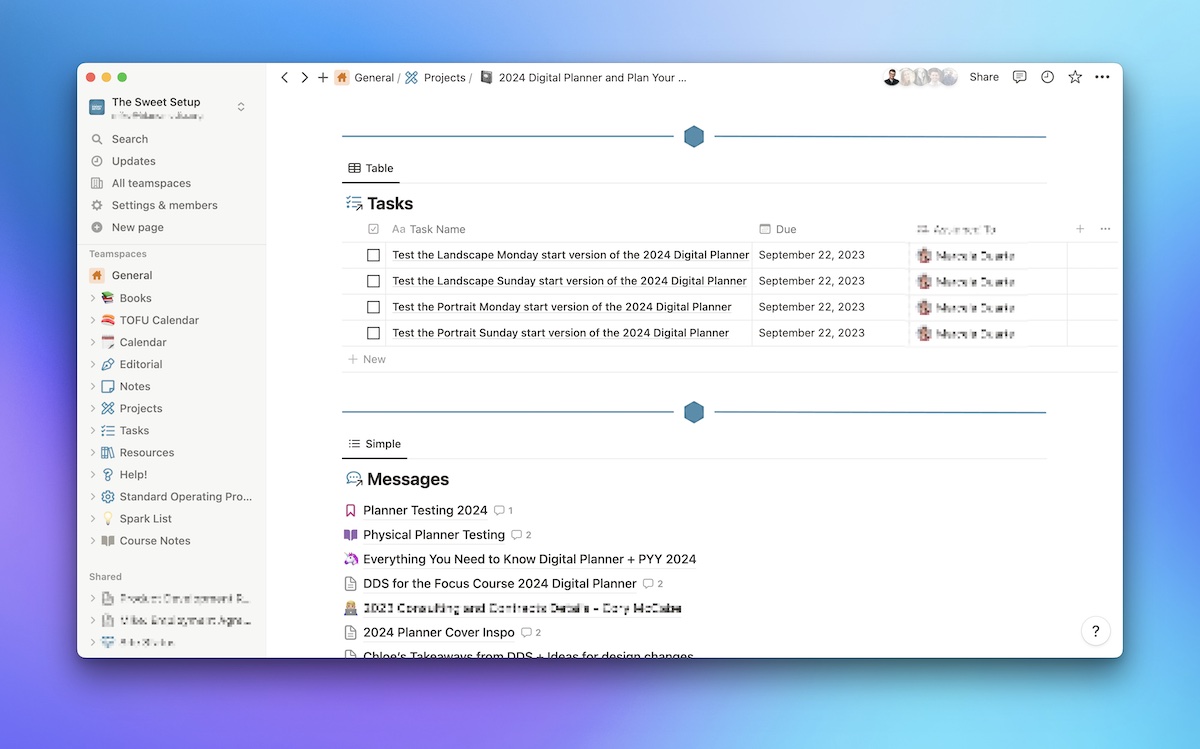Screen dimensions: 1200x749
Task: Open the page comments speech-bubble icon
Action: 1019,77
